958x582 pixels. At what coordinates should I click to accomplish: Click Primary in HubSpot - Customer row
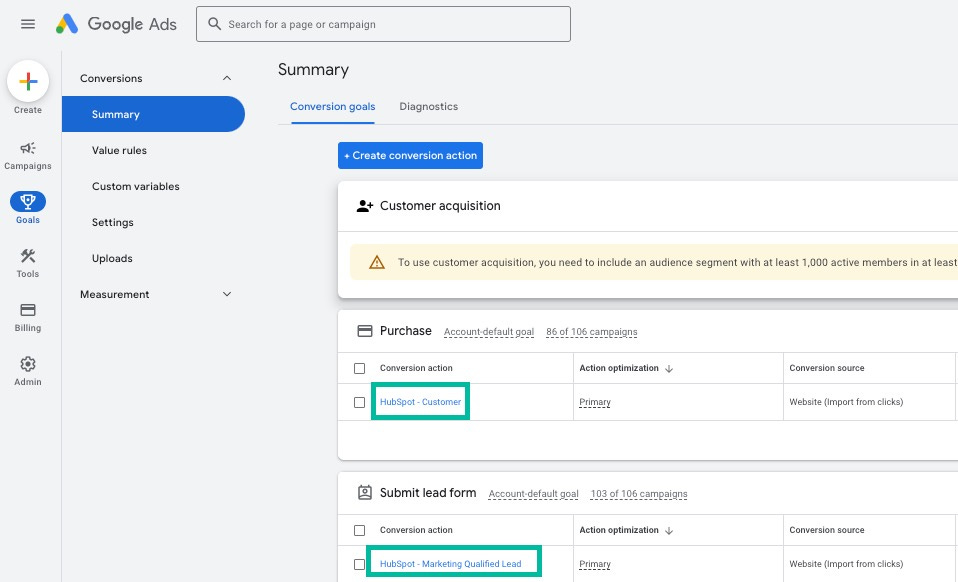(594, 402)
